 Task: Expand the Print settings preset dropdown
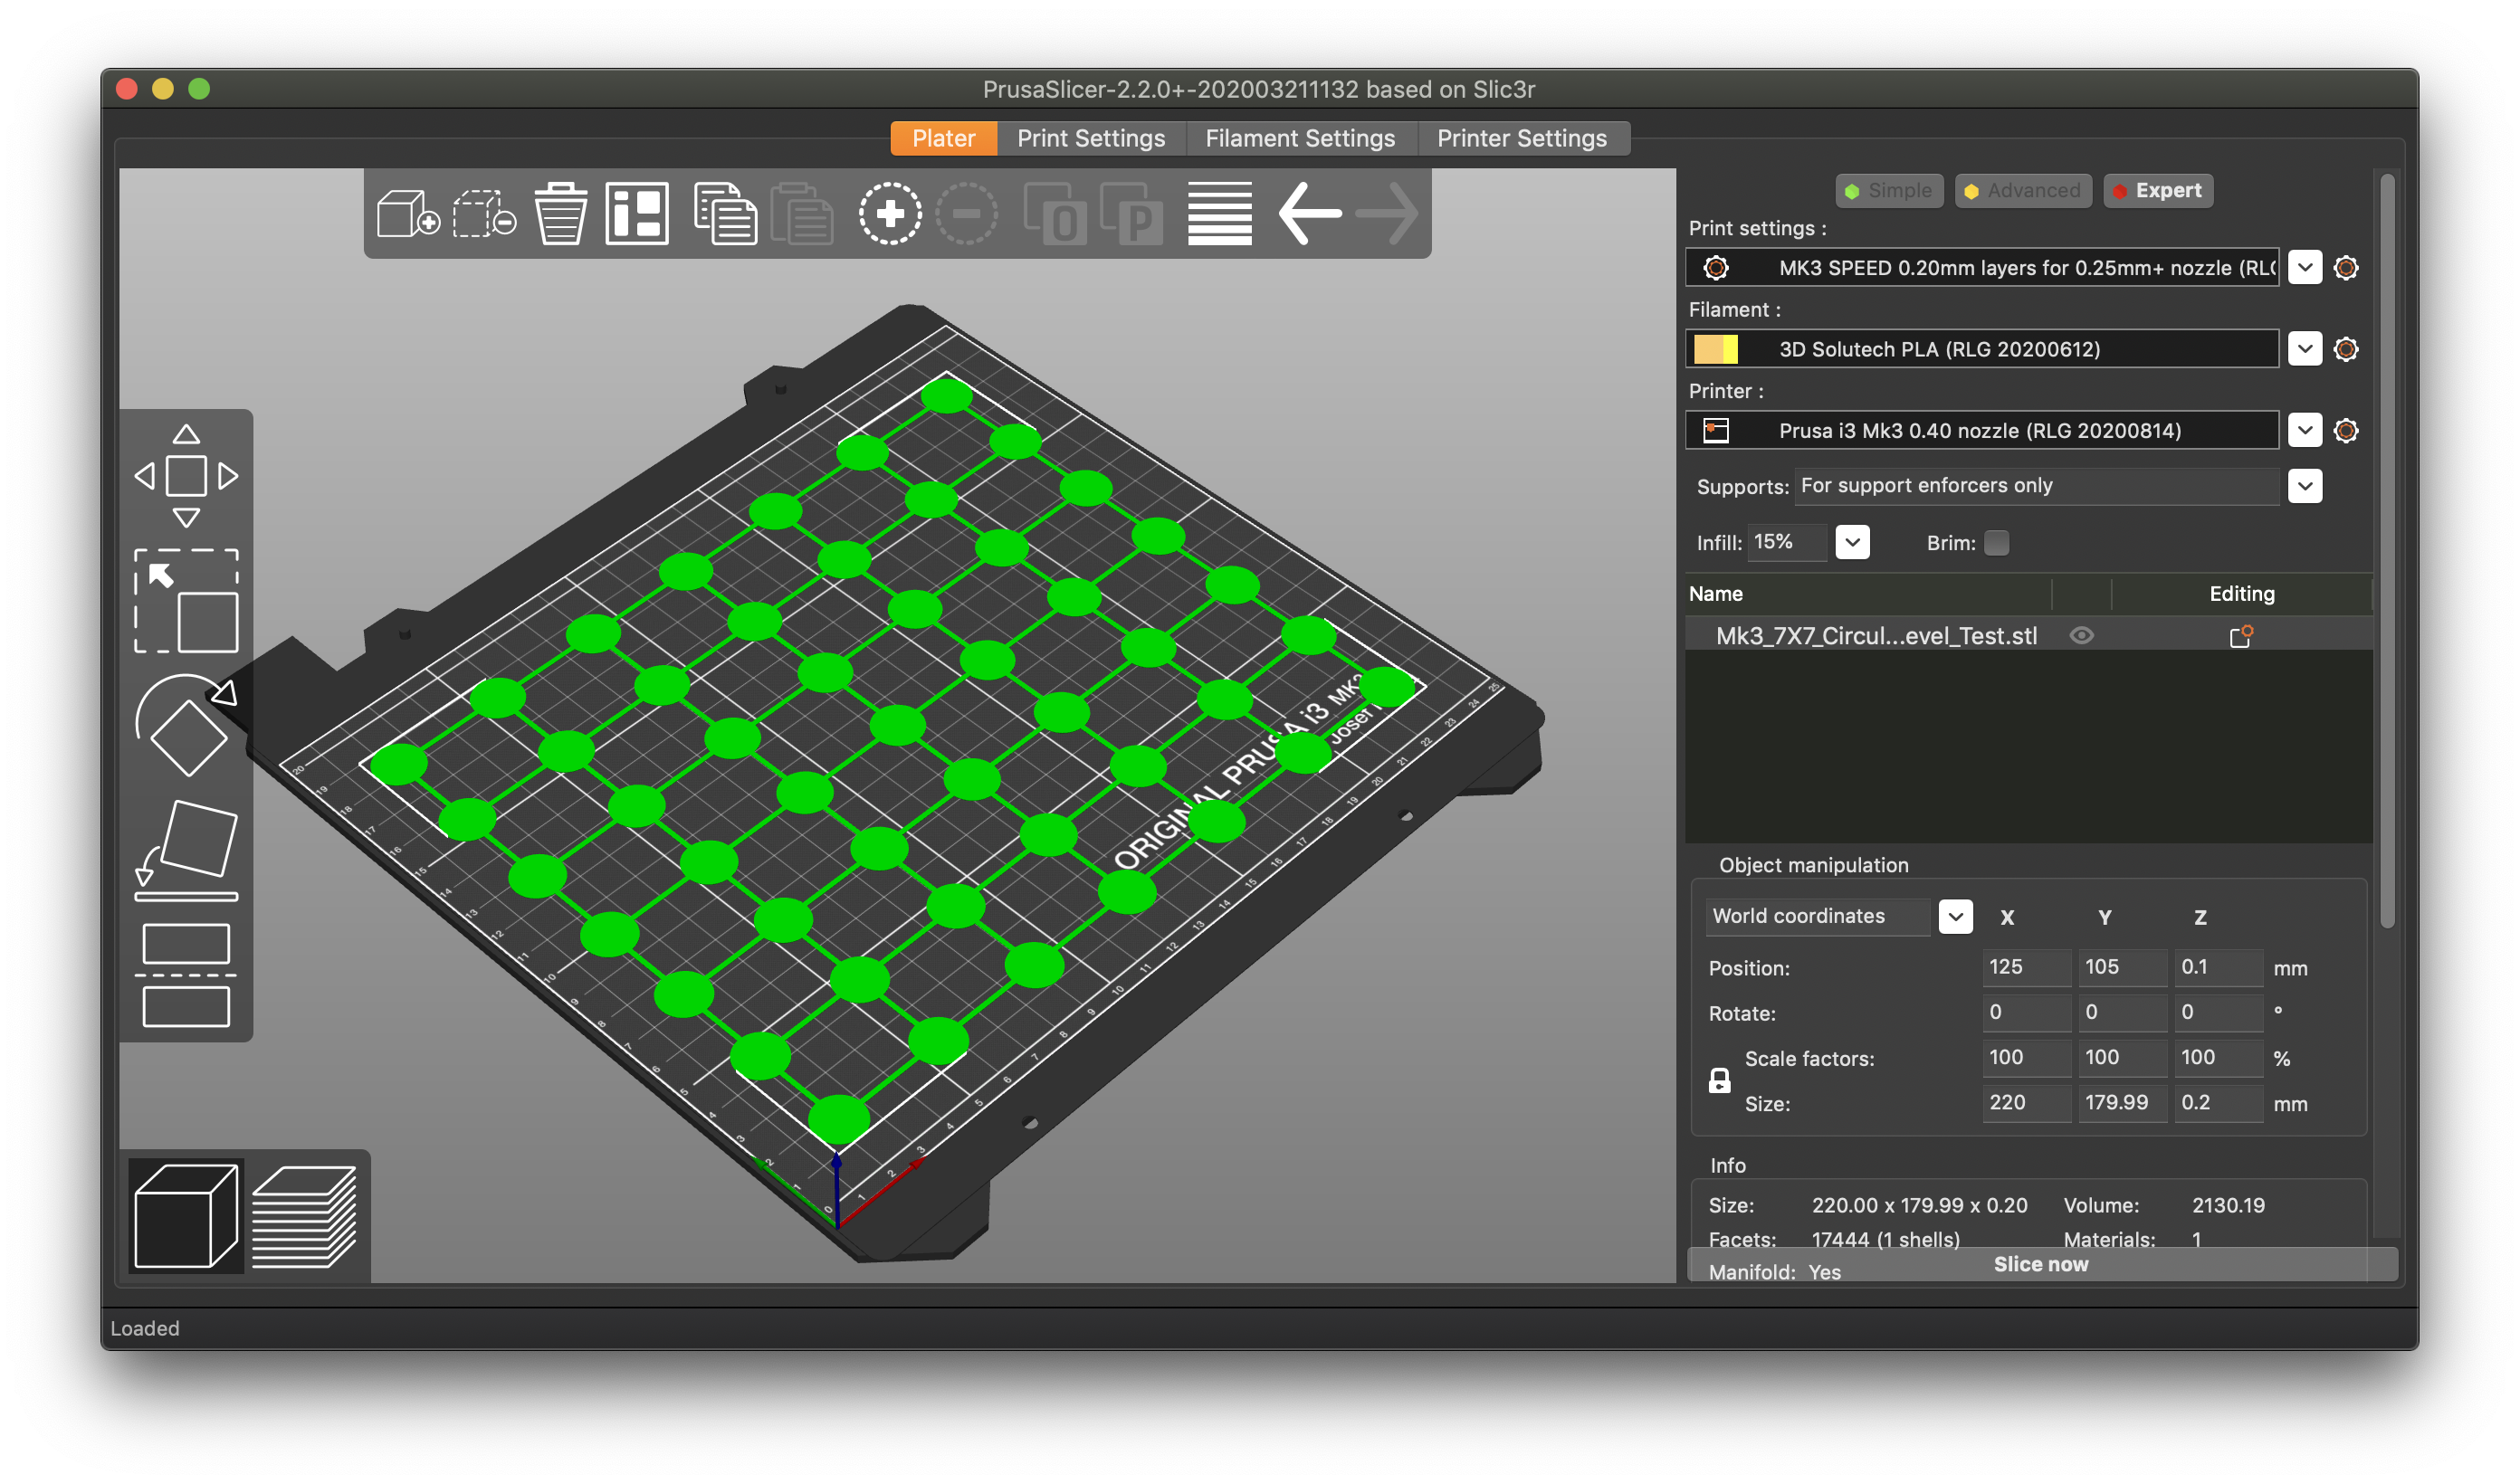click(2305, 268)
